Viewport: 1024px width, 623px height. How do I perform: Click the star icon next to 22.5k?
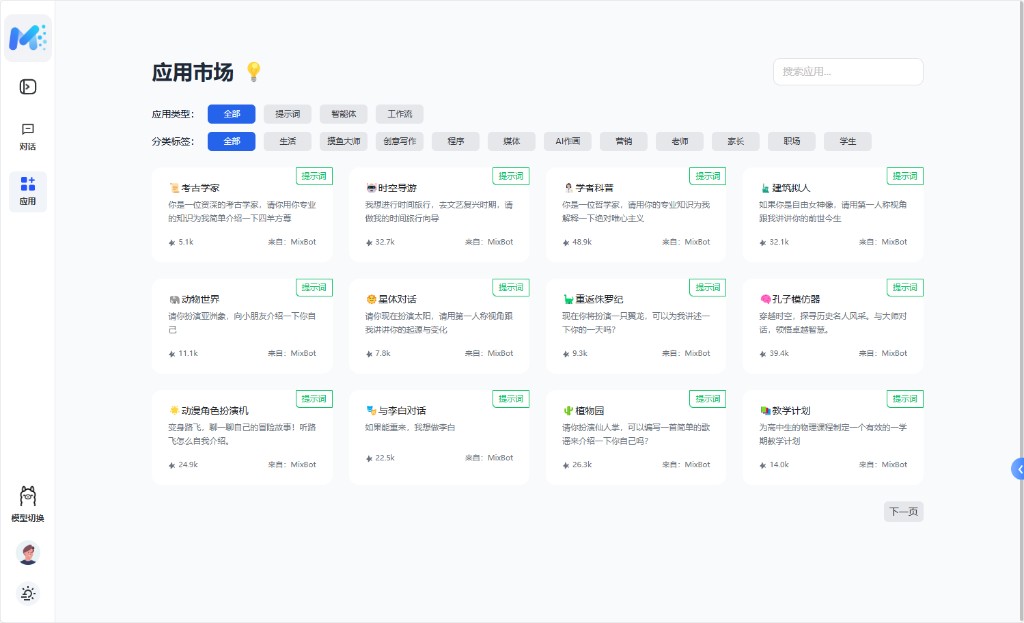coord(369,458)
